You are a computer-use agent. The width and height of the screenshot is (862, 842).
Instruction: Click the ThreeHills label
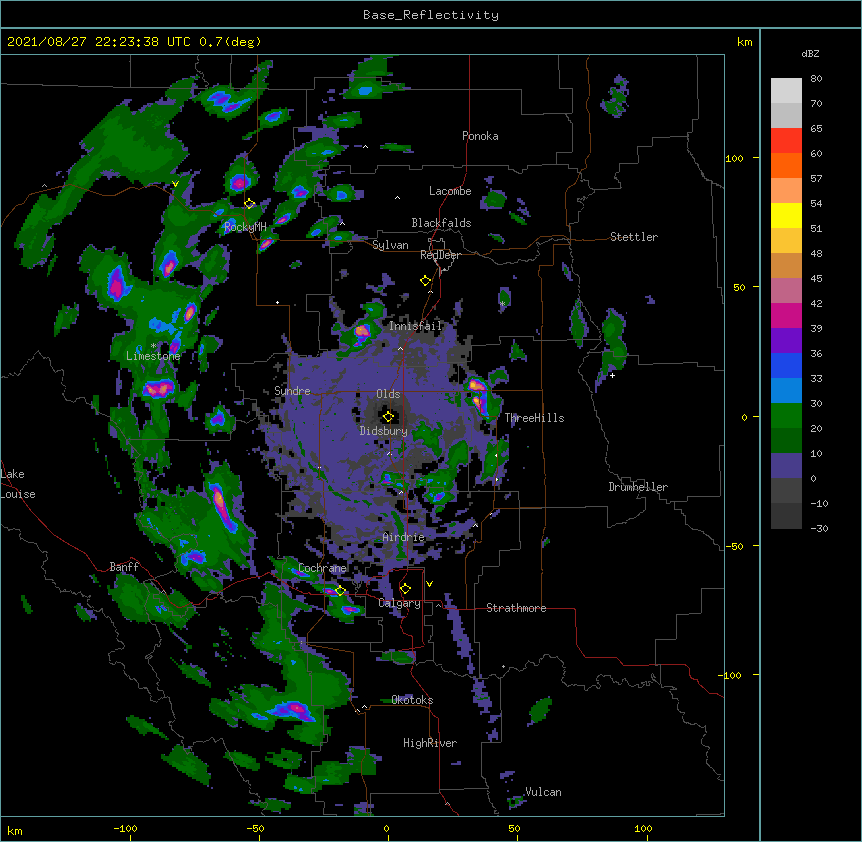534,418
